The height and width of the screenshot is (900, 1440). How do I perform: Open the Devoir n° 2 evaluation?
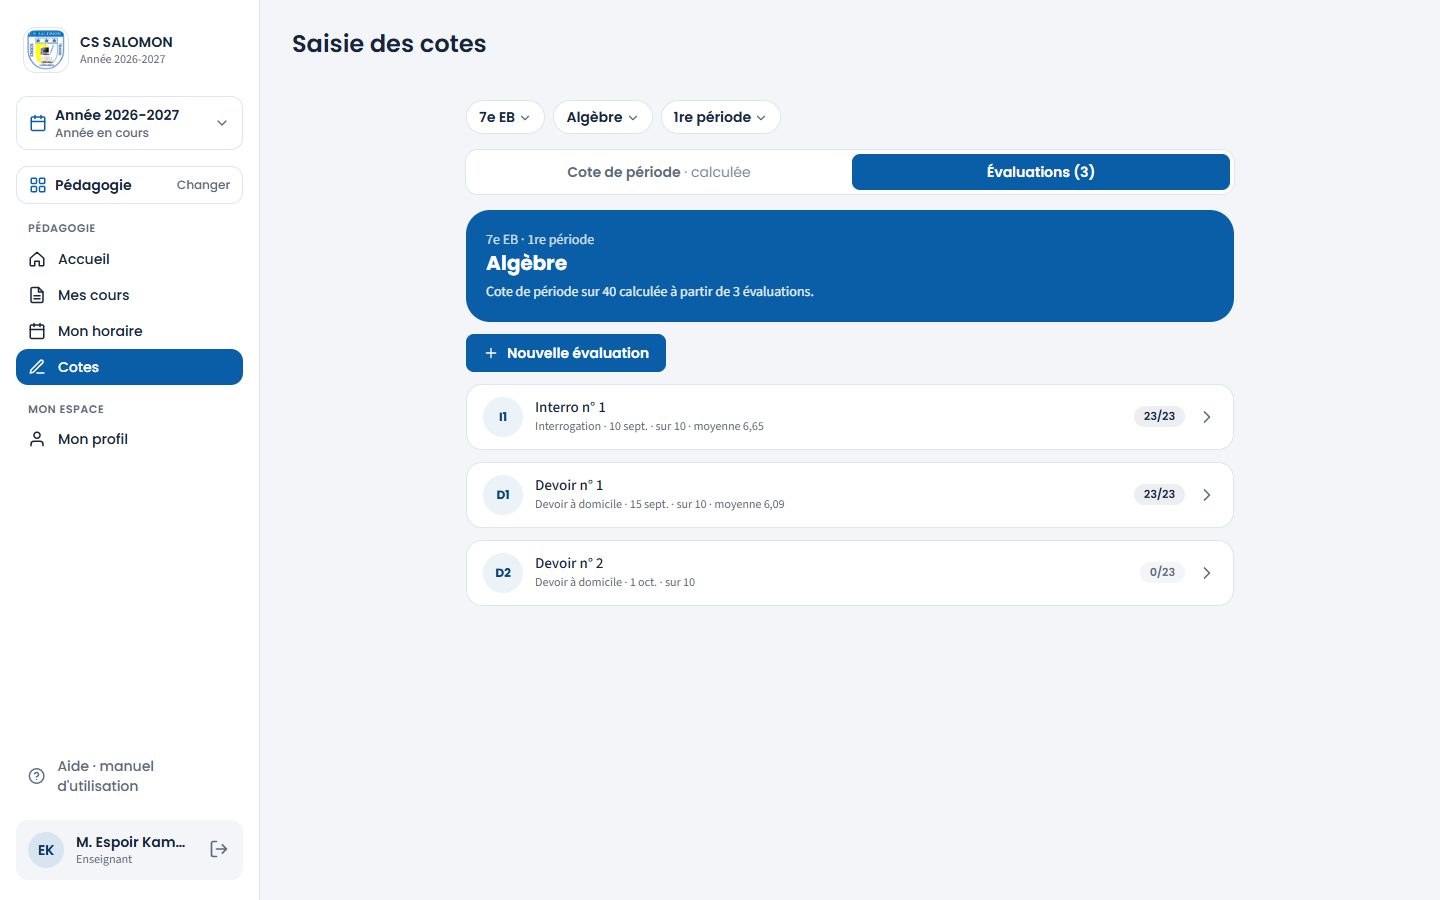point(850,573)
